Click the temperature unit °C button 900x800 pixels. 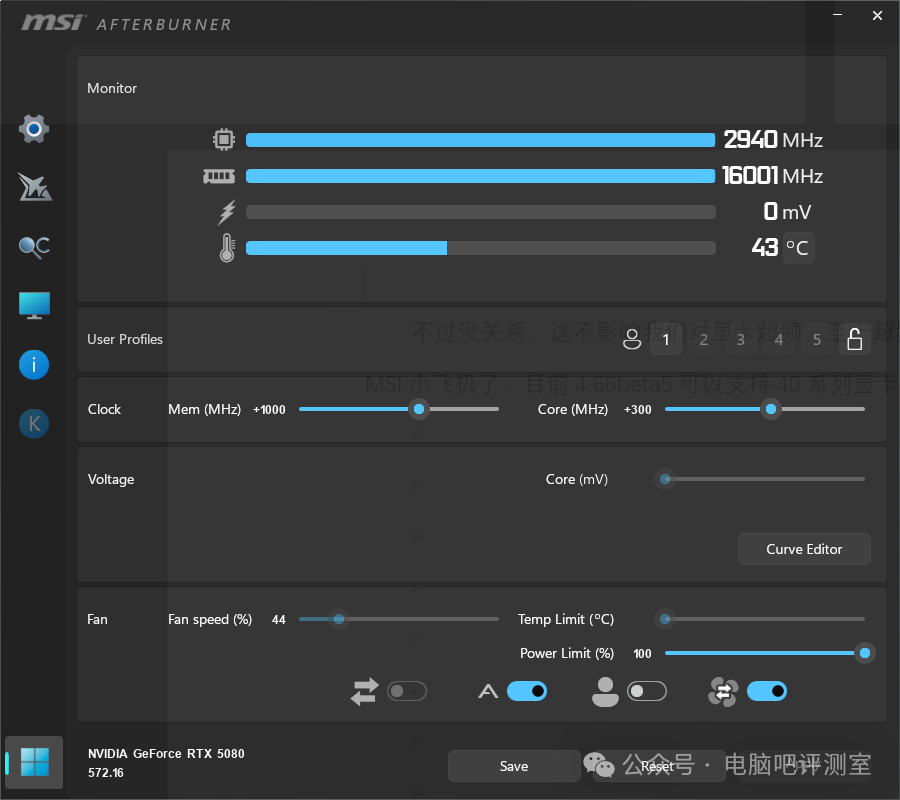[798, 248]
